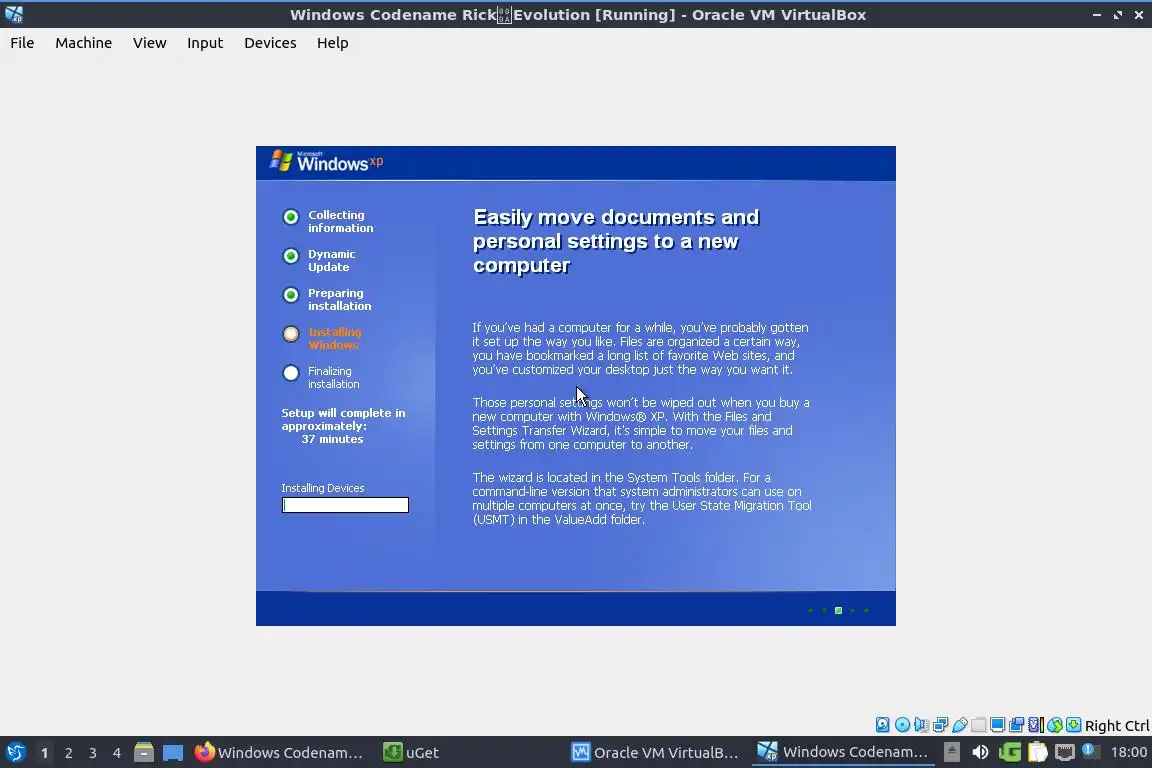Click the Windows XP logo in setup header
The width and height of the screenshot is (1152, 768).
tap(326, 161)
